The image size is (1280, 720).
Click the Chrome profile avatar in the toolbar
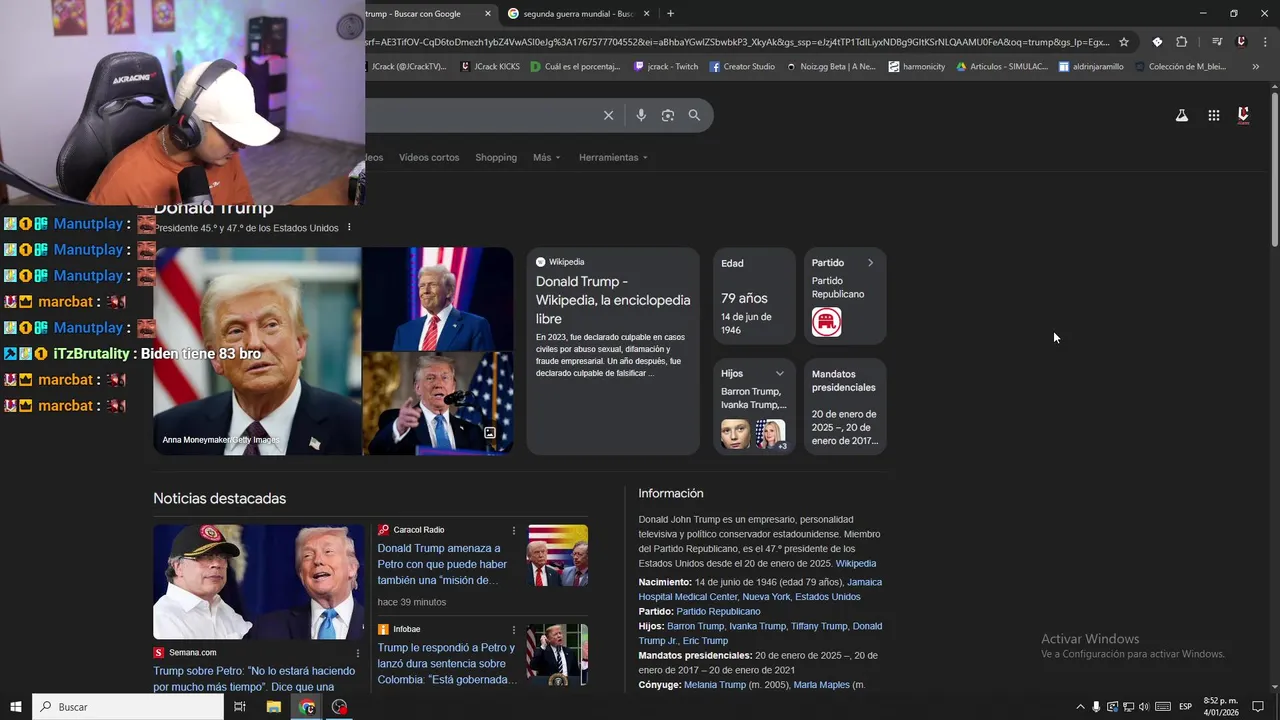[x=1241, y=42]
